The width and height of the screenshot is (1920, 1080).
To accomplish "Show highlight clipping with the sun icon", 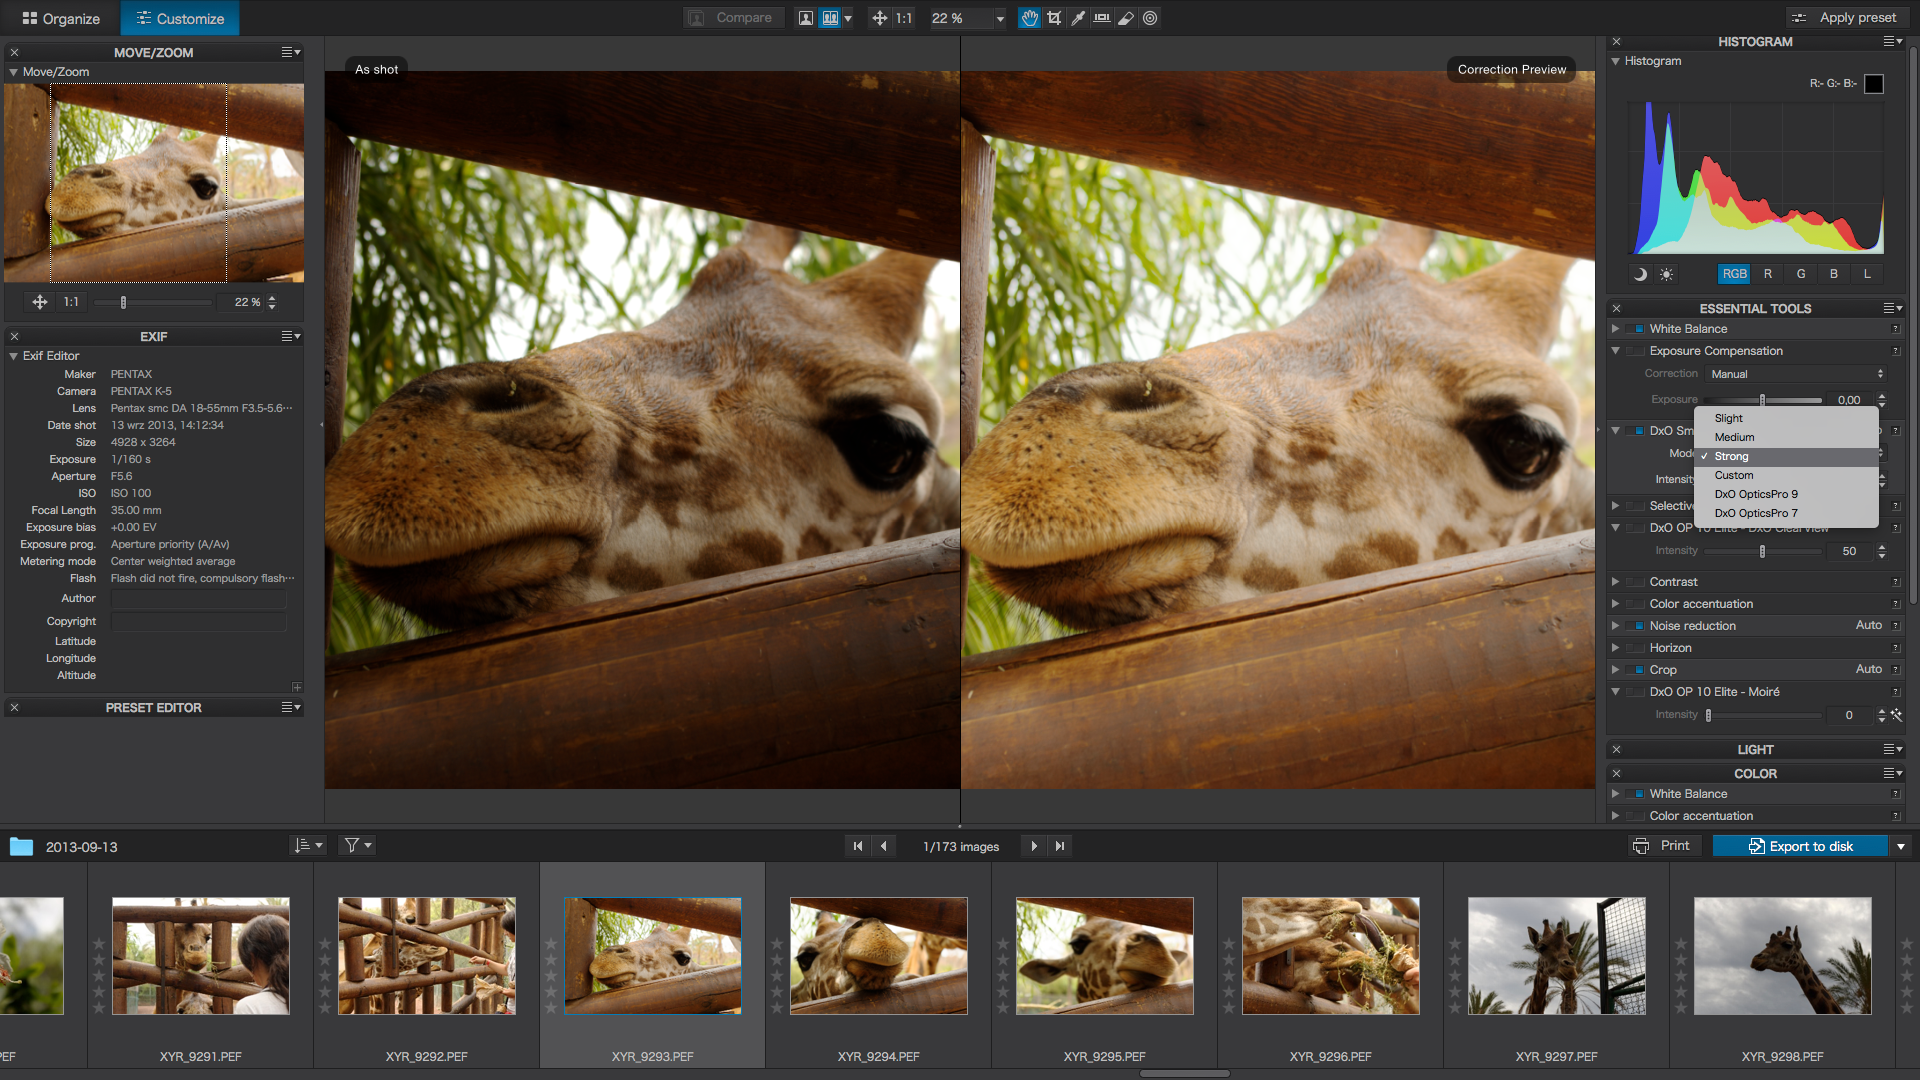I will click(1666, 274).
